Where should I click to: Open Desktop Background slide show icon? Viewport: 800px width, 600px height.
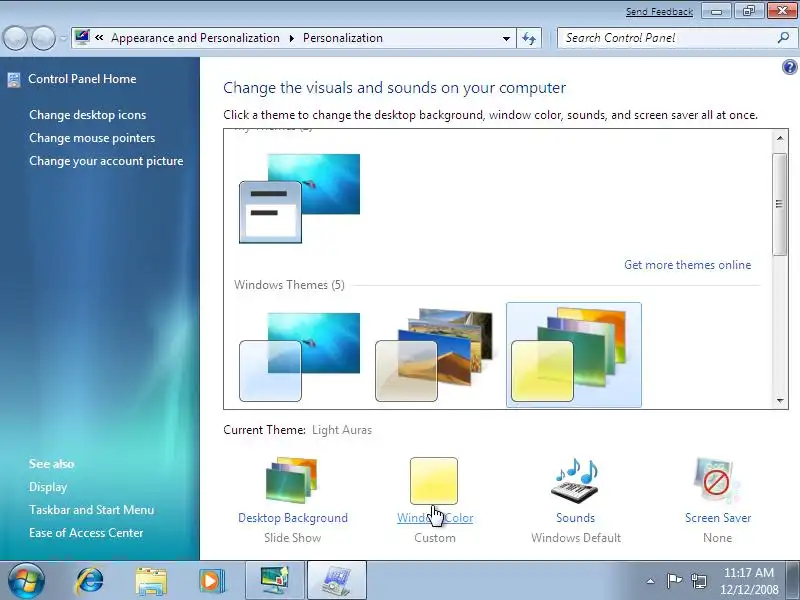click(x=292, y=480)
